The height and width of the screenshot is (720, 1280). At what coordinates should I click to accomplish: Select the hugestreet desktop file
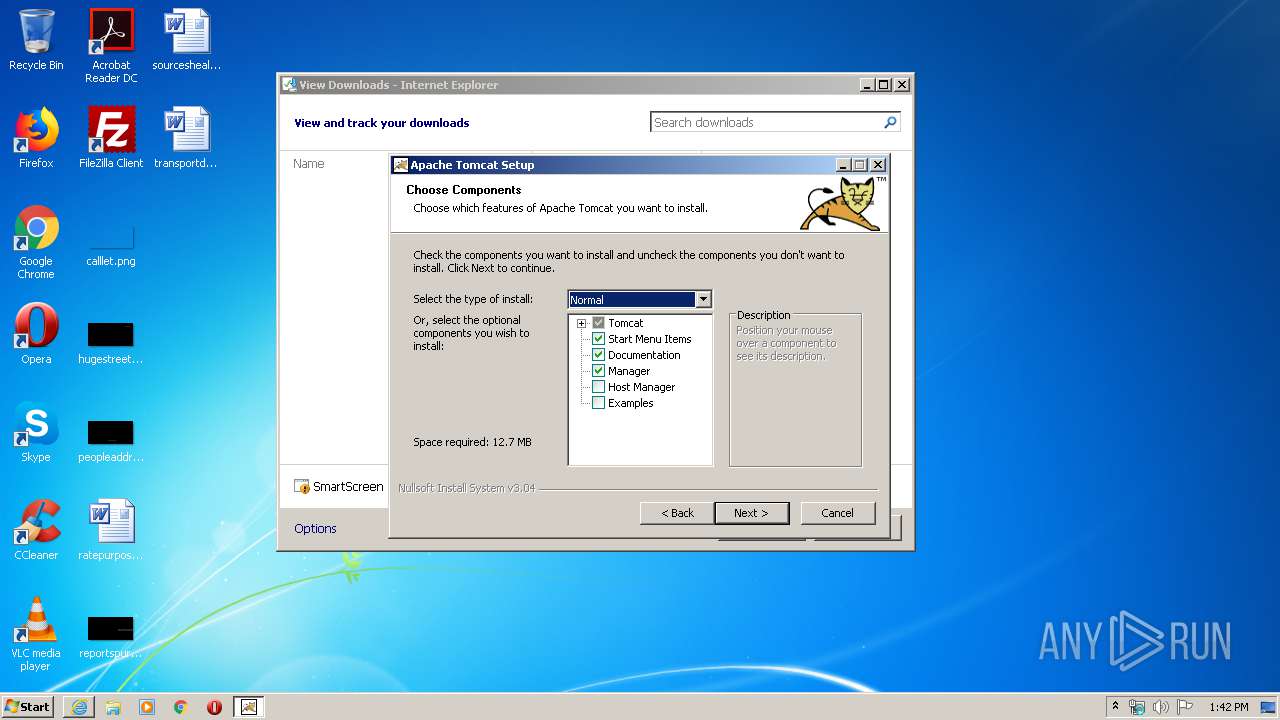point(111,342)
